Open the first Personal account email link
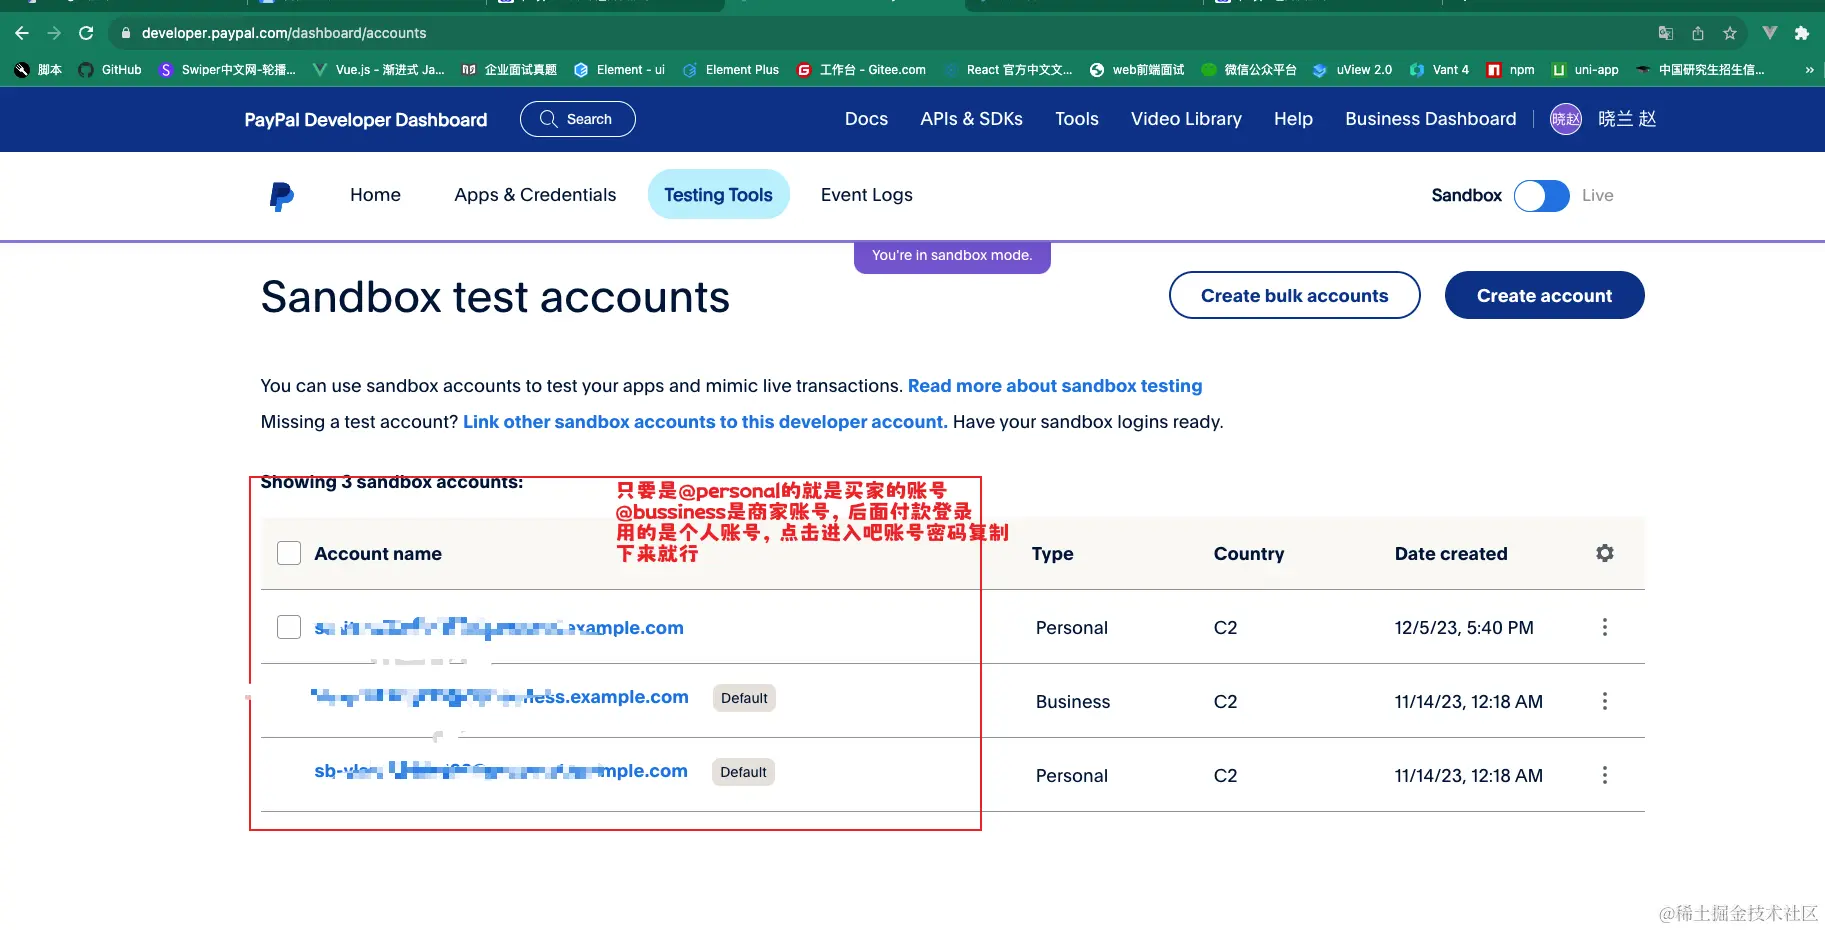This screenshot has width=1825, height=930. coord(499,628)
